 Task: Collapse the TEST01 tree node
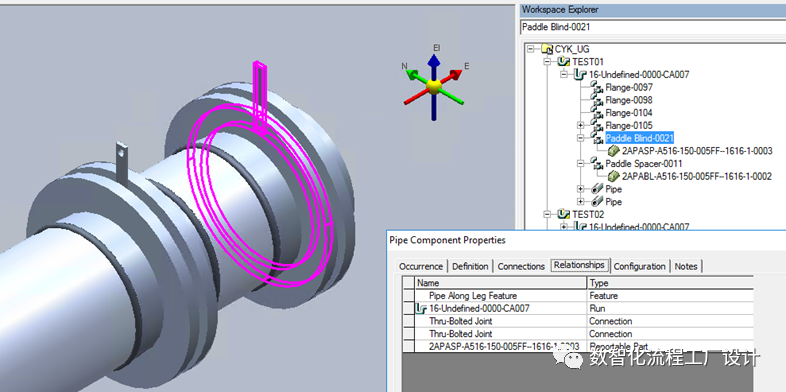click(x=547, y=62)
